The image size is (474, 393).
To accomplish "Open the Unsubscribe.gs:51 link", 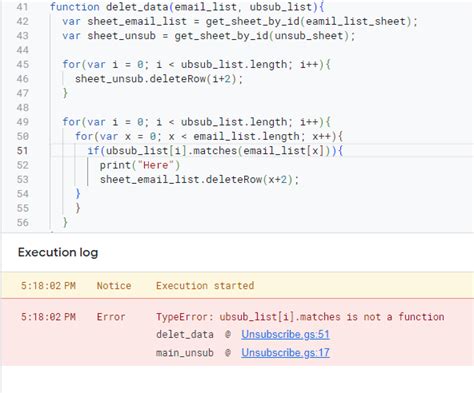I will coord(285,334).
